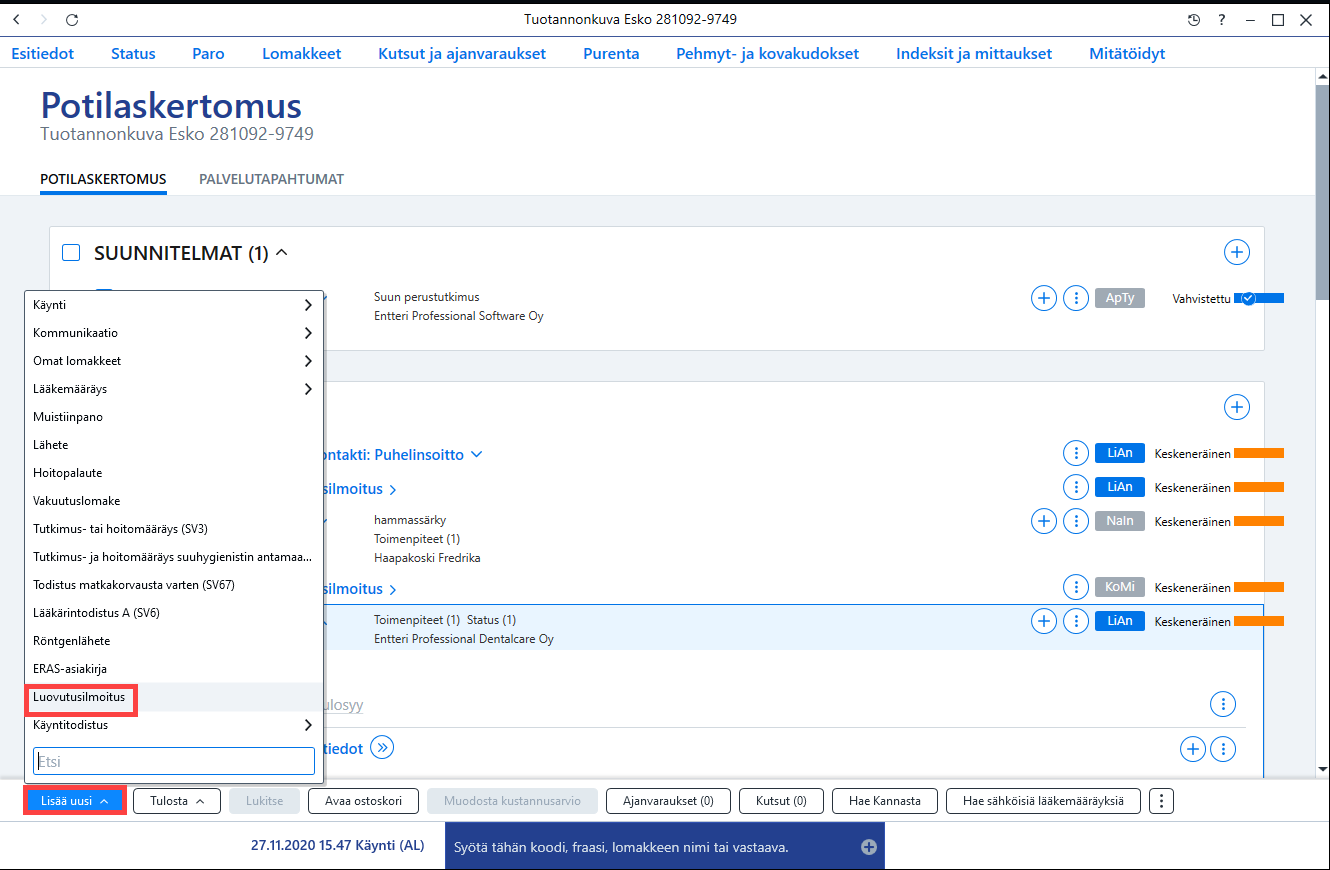The image size is (1330, 870).
Task: Click the Hae Kannasta button
Action: coord(885,801)
